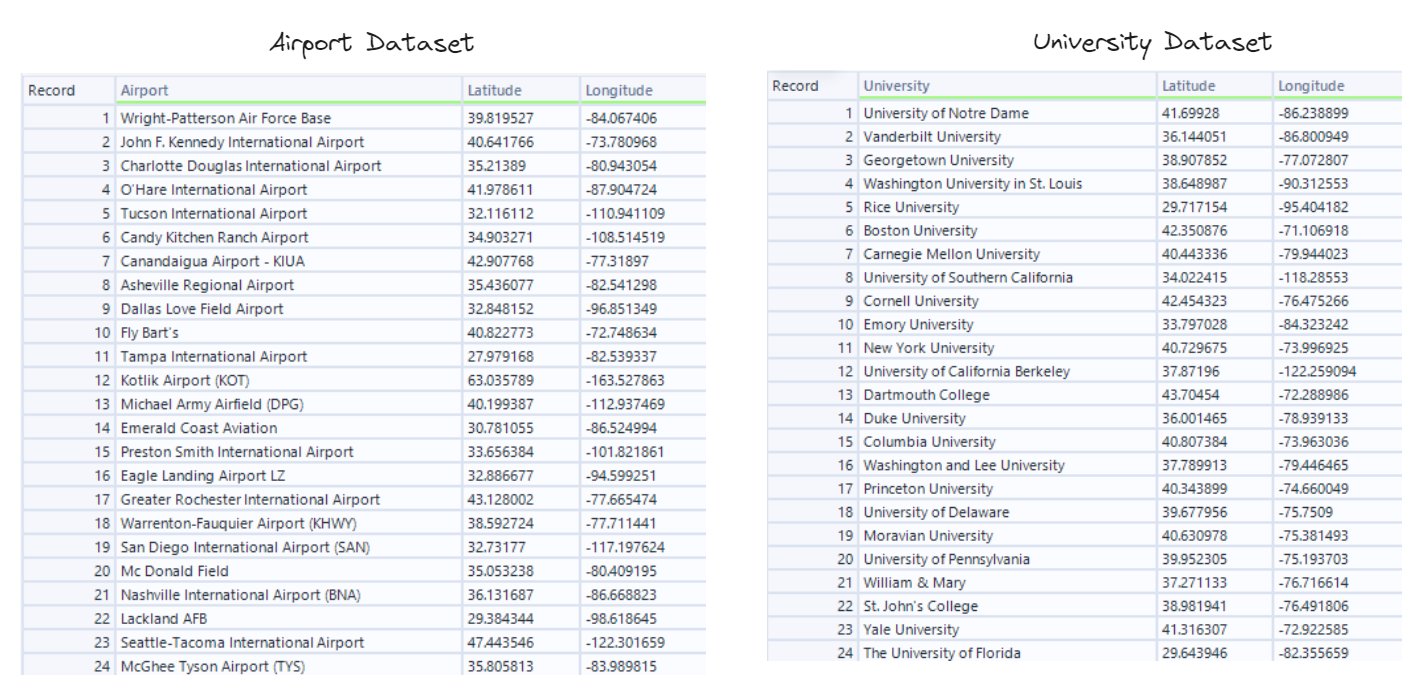Image resolution: width=1423 pixels, height=695 pixels.
Task: Click the Airport Dataset title text
Action: 372,43
